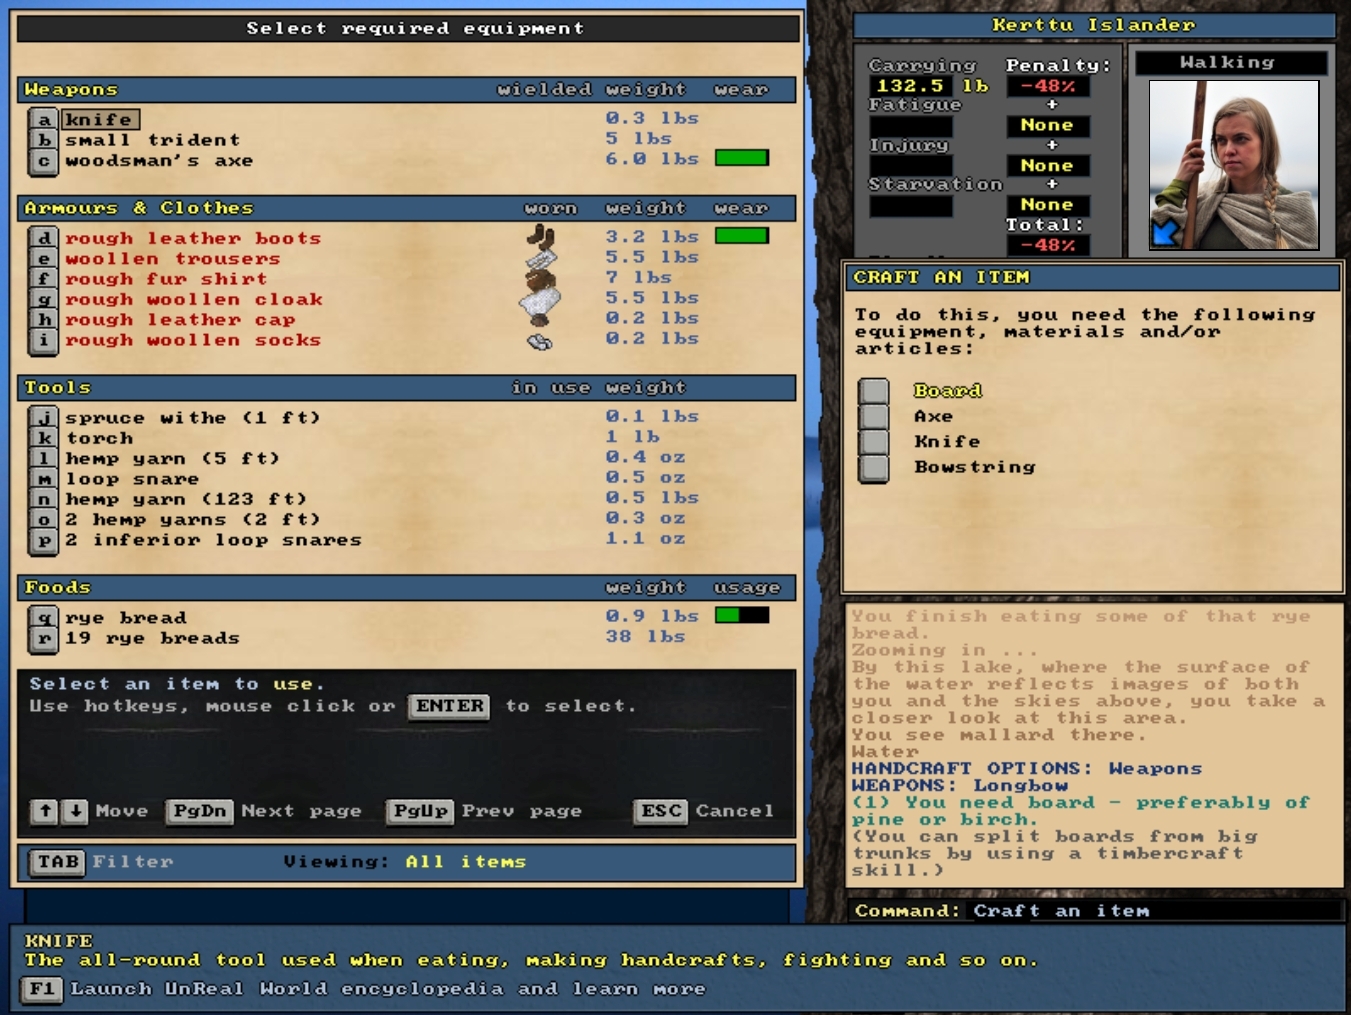Pick hotkey c for woodsman's axe
This screenshot has width=1351, height=1015.
pyautogui.click(x=43, y=161)
